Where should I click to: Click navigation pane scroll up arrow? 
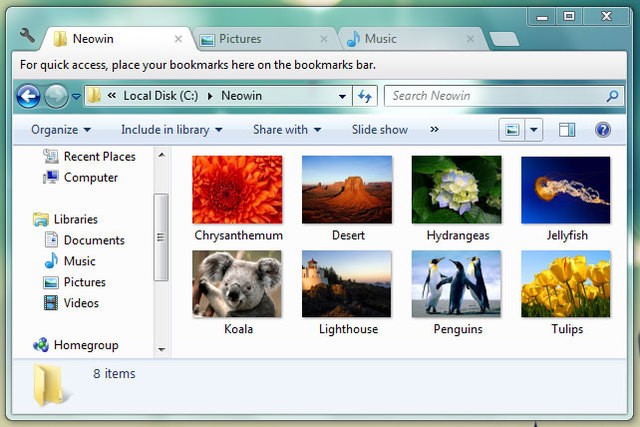(162, 155)
